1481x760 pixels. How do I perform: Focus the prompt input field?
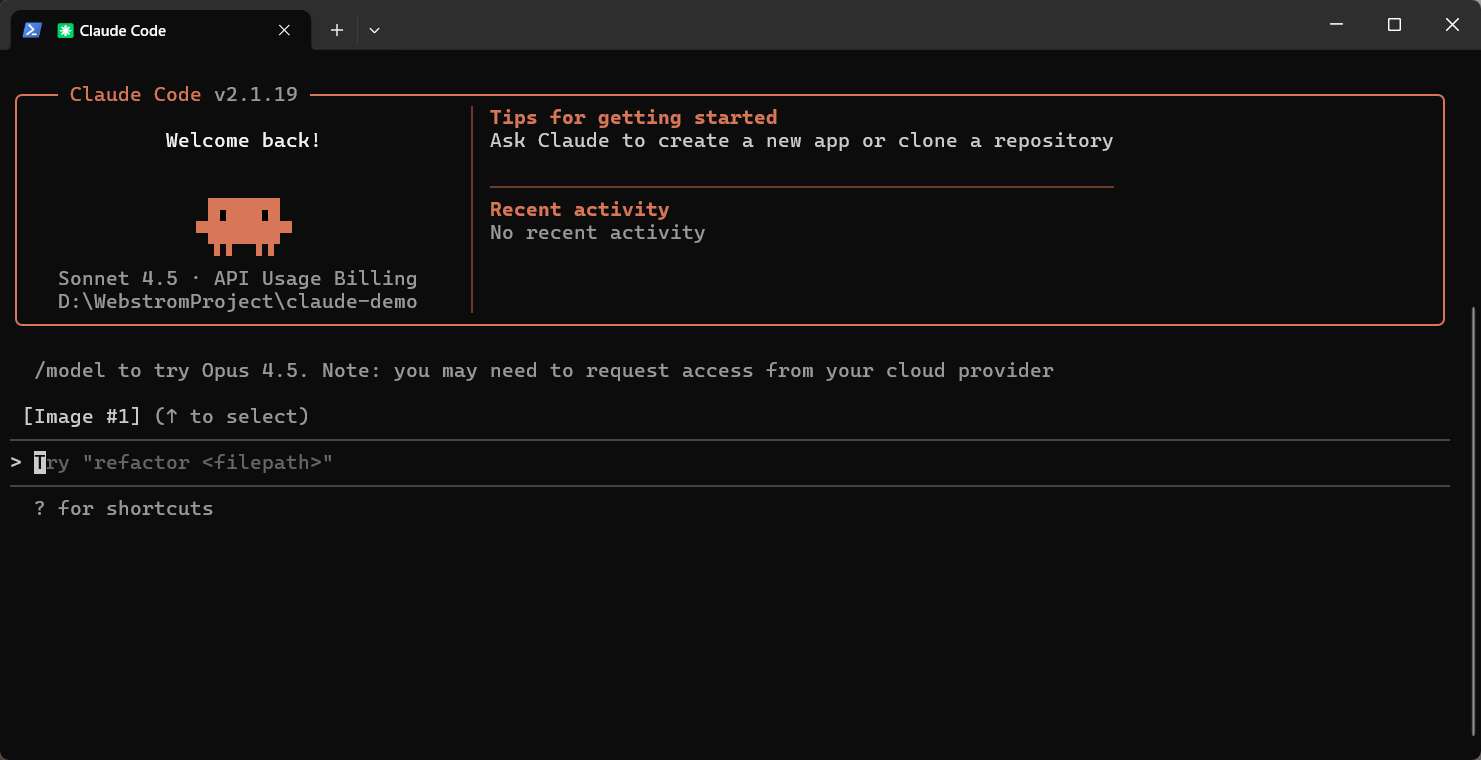point(730,462)
